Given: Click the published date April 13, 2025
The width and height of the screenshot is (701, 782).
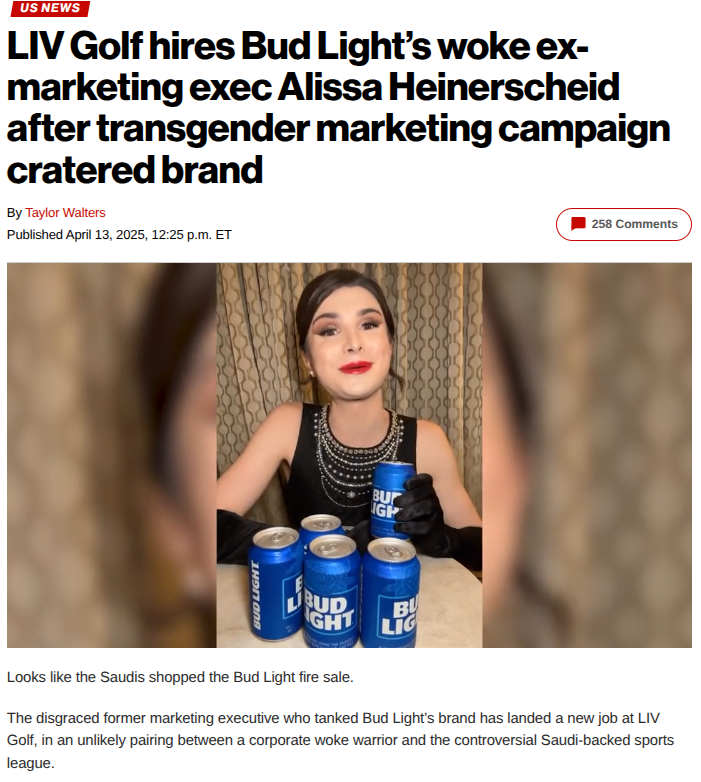Looking at the screenshot, I should click(x=106, y=234).
